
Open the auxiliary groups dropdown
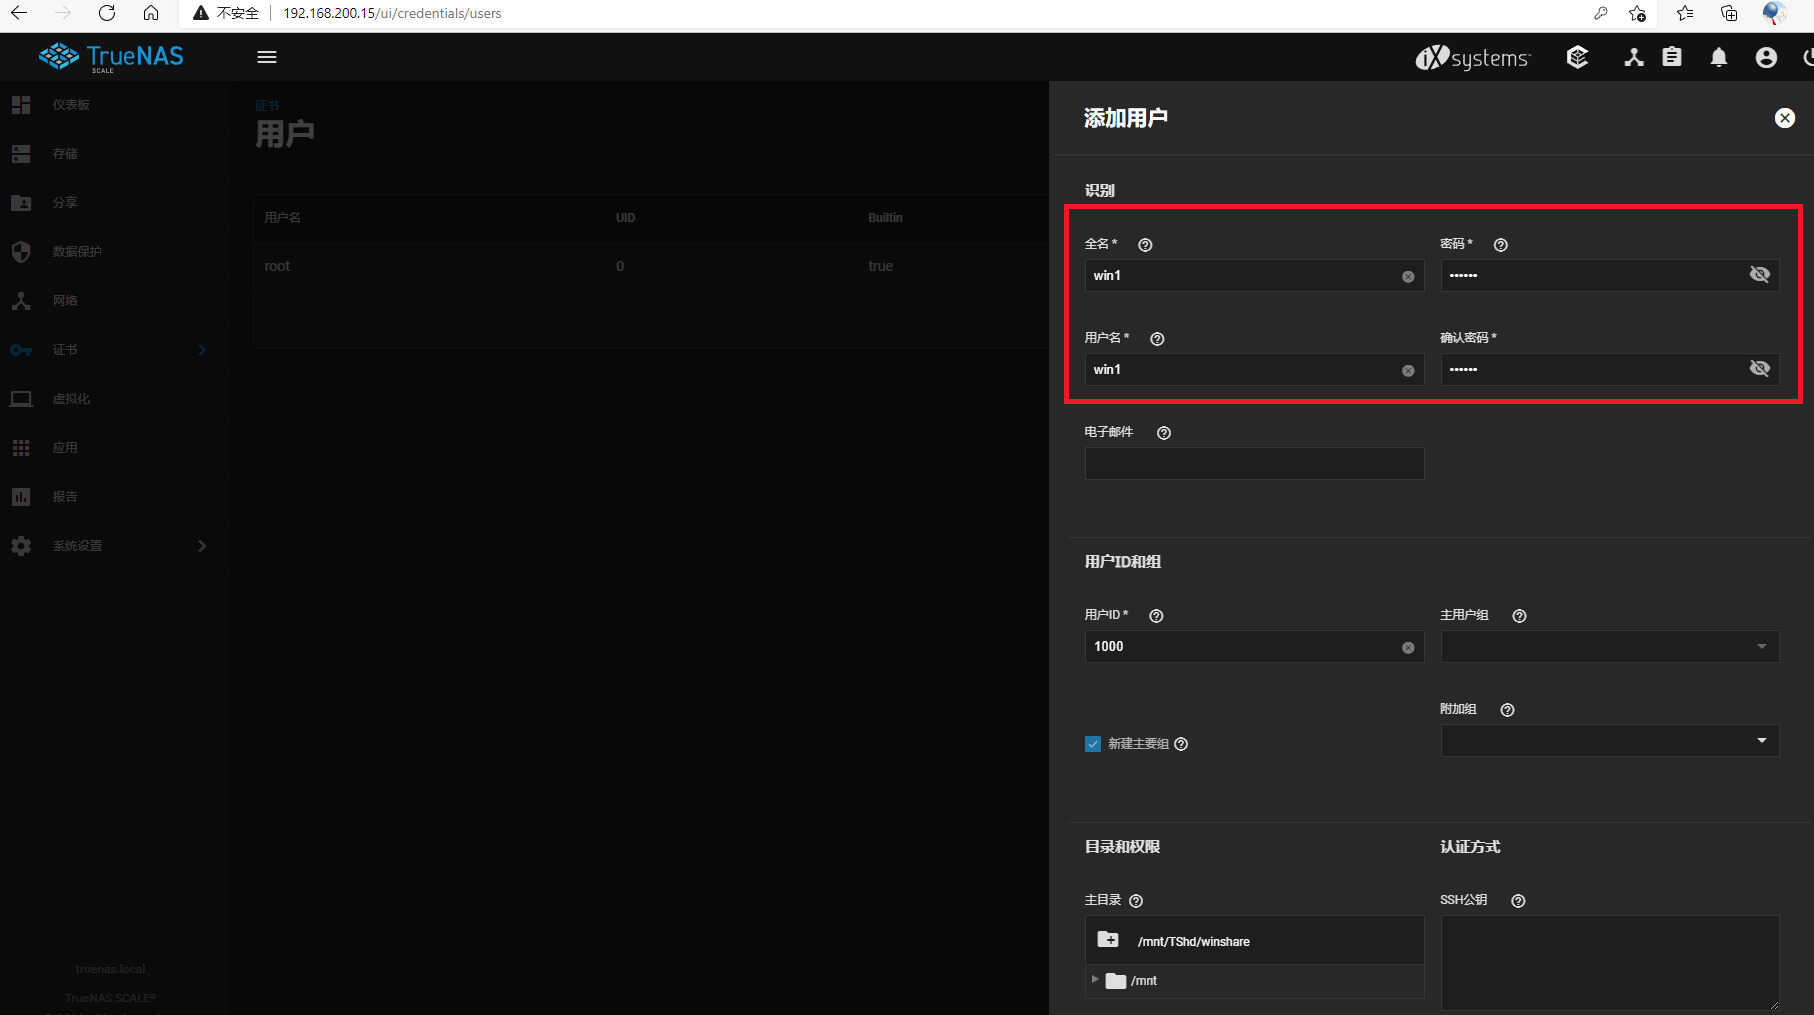(1610, 740)
